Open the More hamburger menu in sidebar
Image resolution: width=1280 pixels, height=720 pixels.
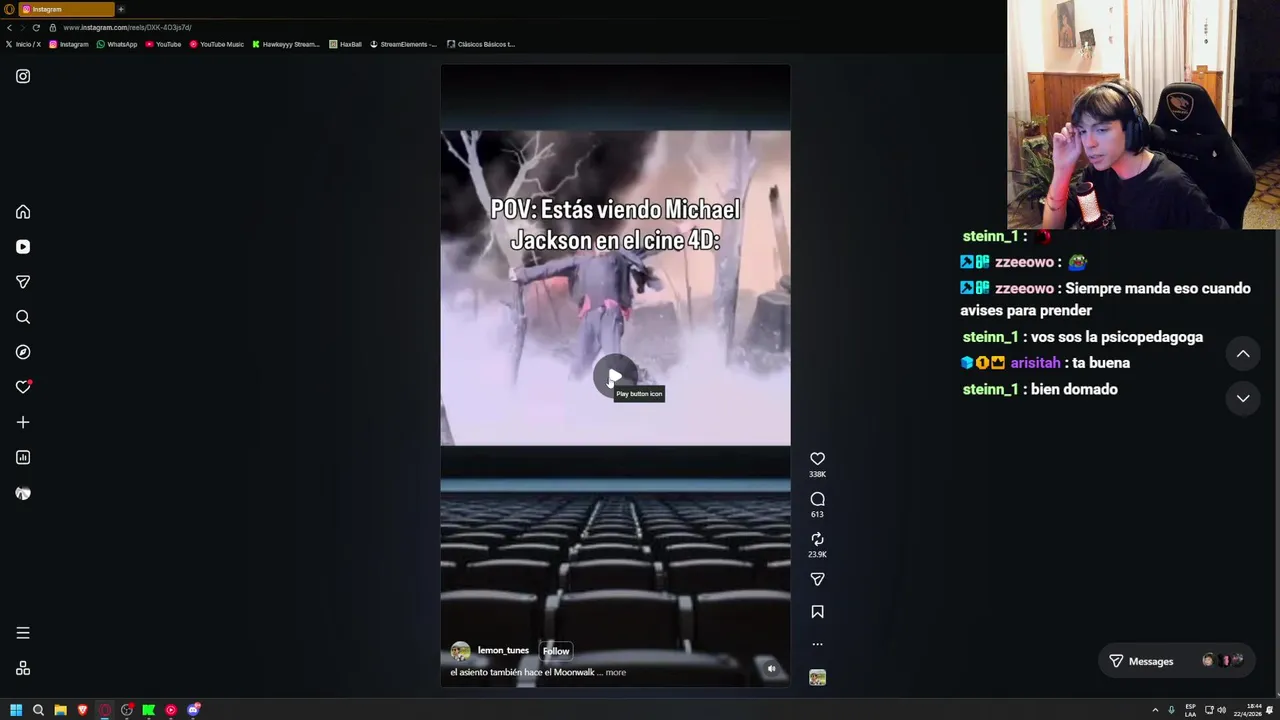pos(23,633)
